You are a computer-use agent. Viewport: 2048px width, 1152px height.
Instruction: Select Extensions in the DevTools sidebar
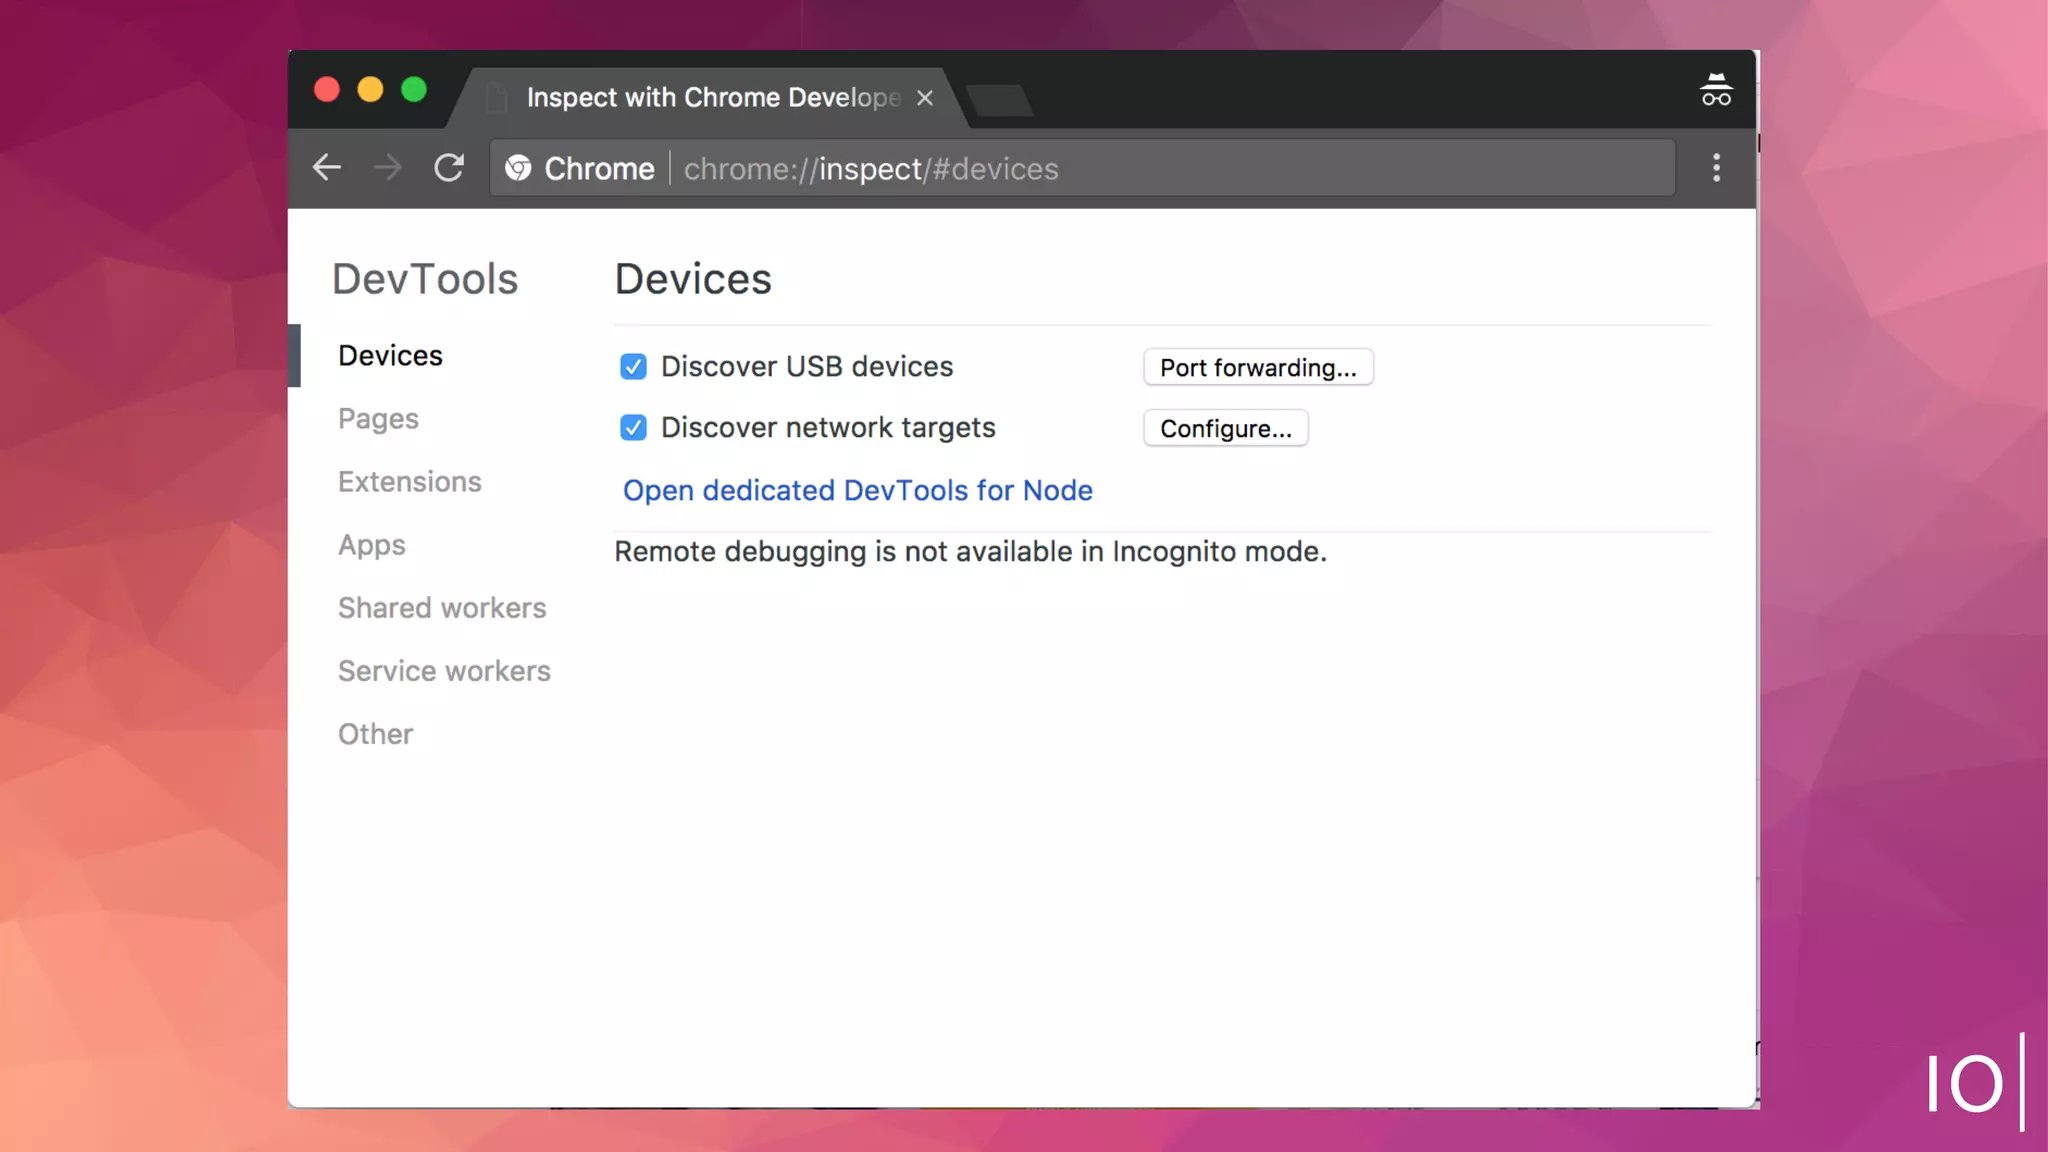pos(409,482)
